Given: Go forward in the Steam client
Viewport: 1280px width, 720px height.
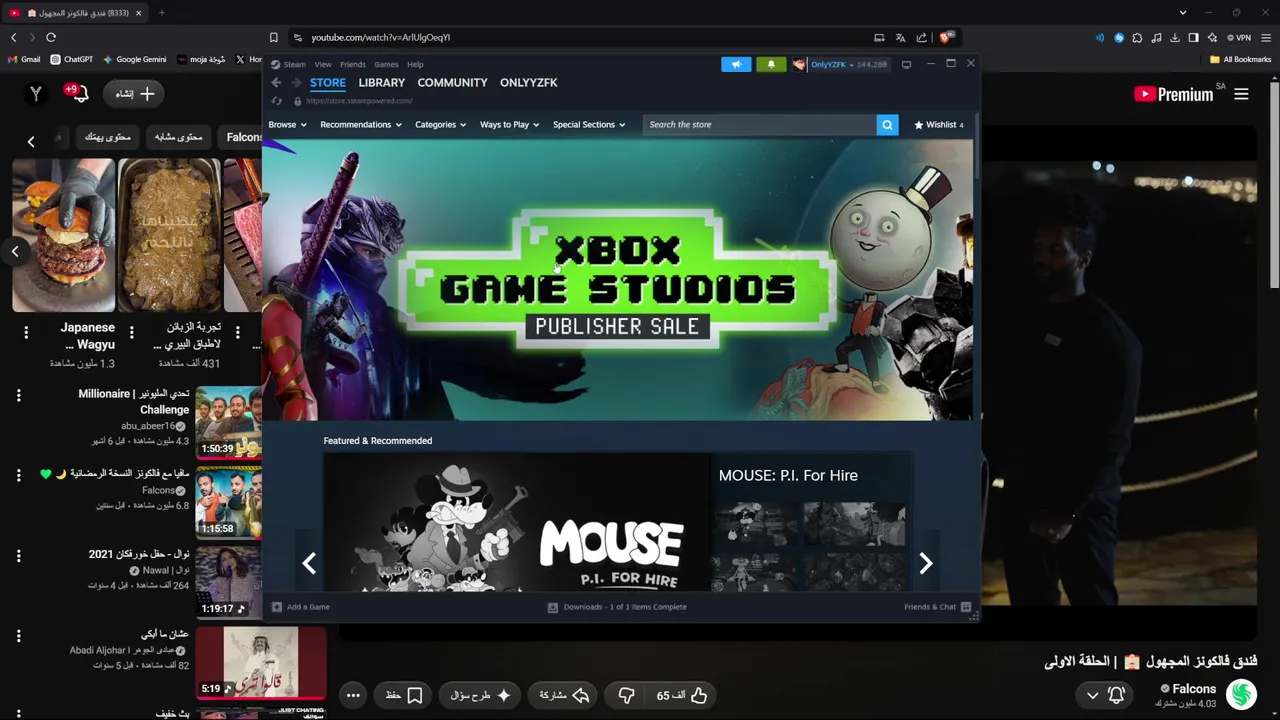Looking at the screenshot, I should pos(294,83).
